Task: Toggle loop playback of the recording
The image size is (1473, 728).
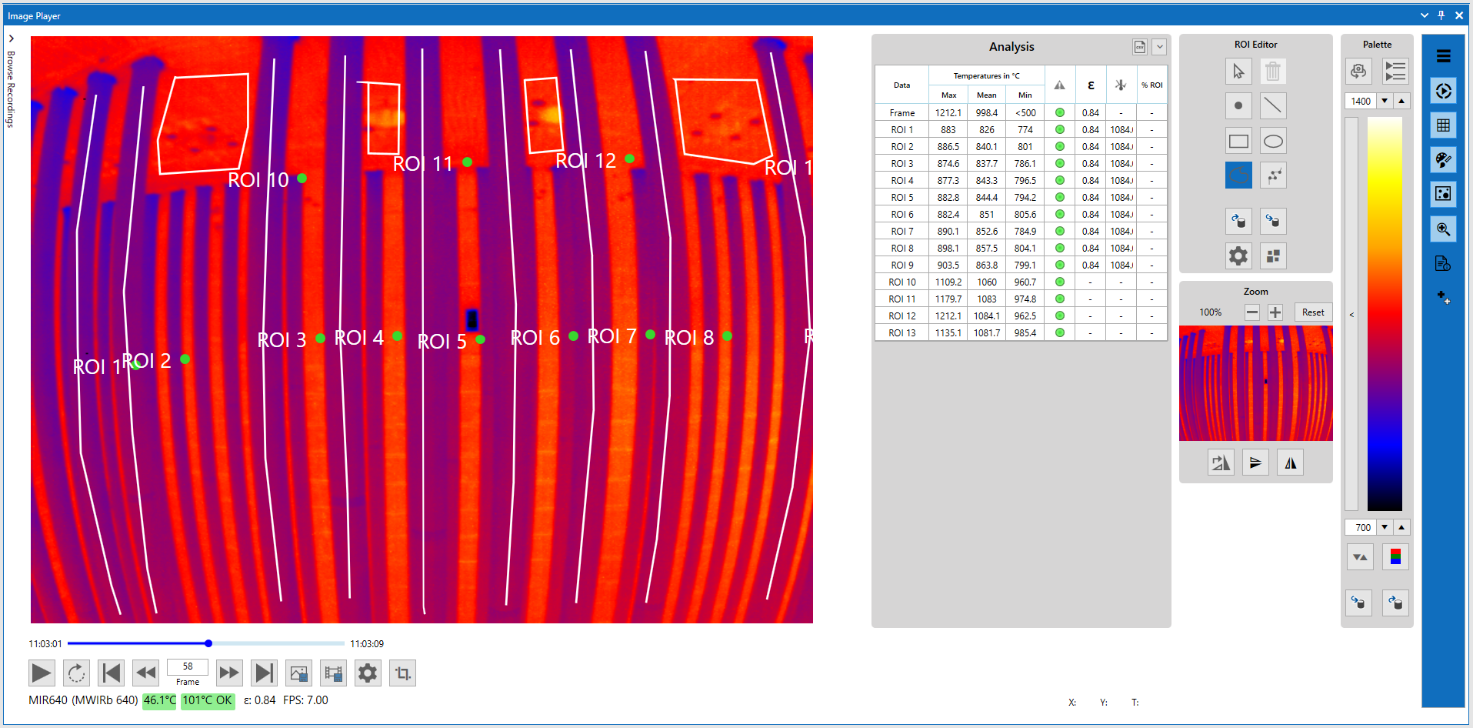Action: pos(77,673)
